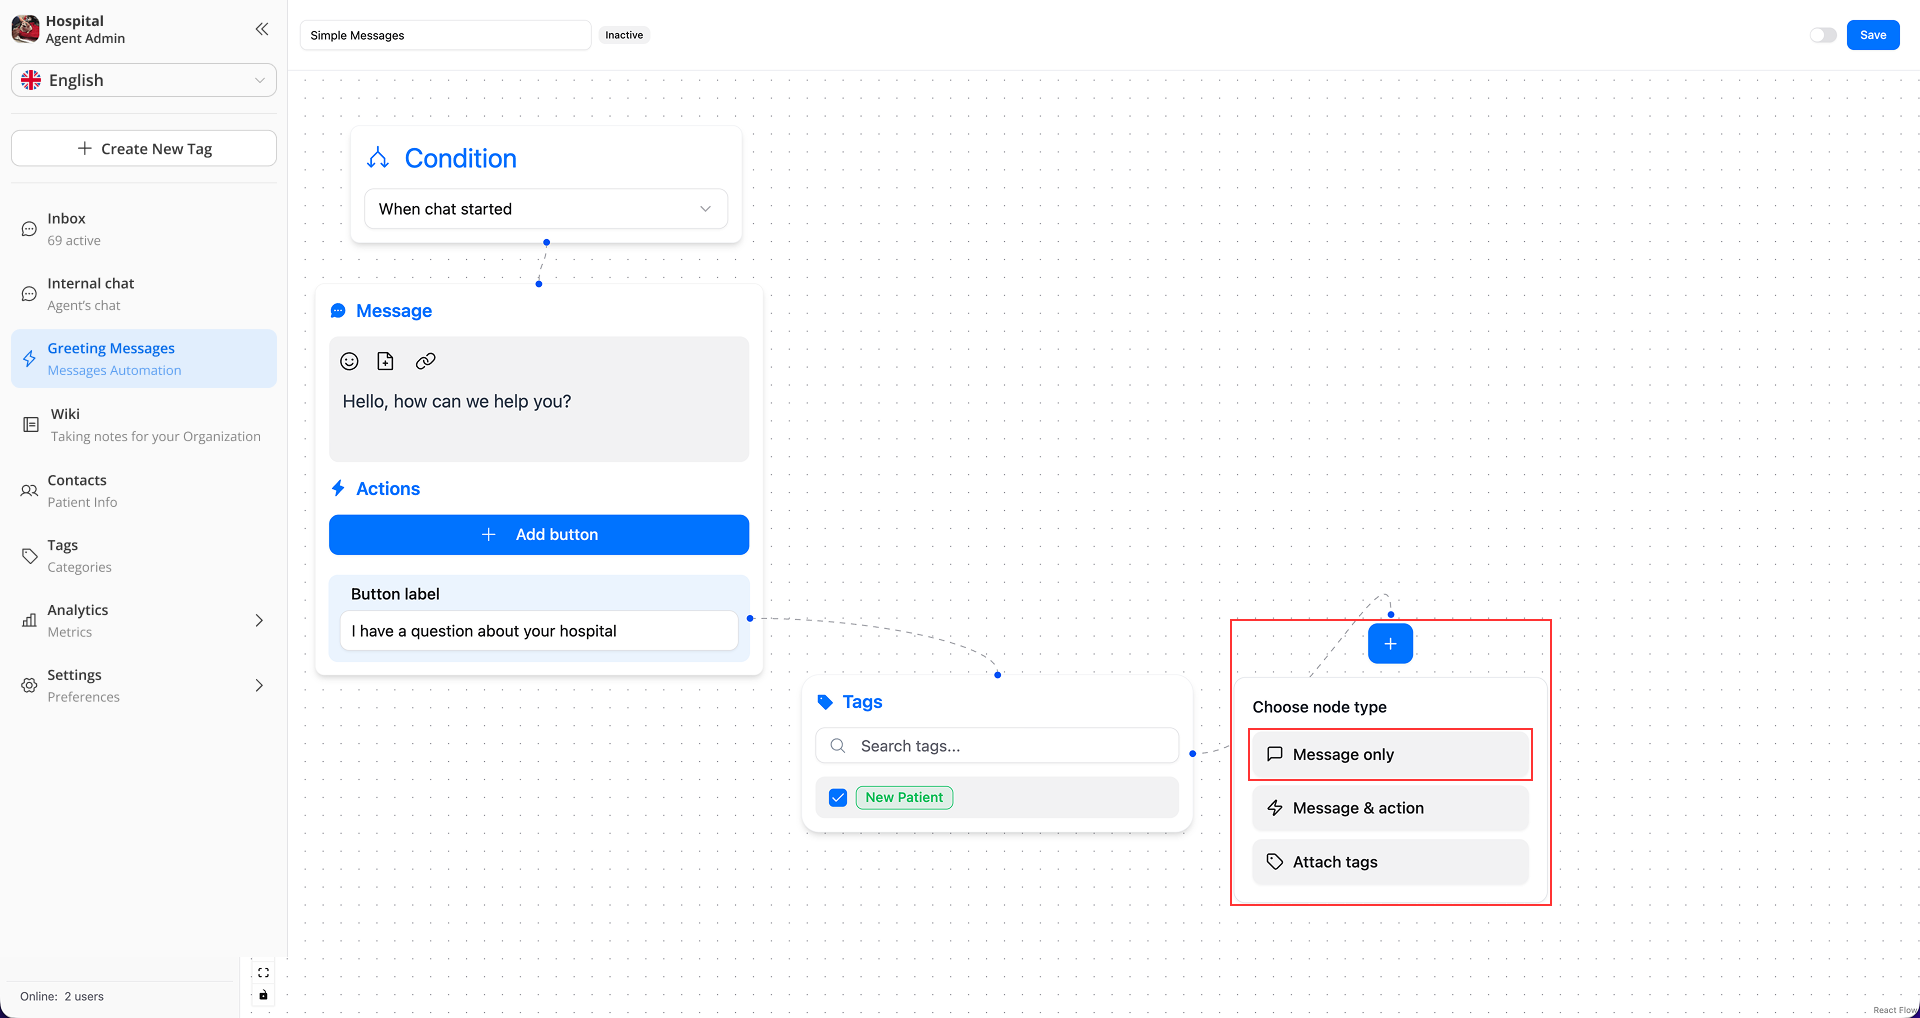
Task: Click the insert link icon in Message
Action: [426, 361]
